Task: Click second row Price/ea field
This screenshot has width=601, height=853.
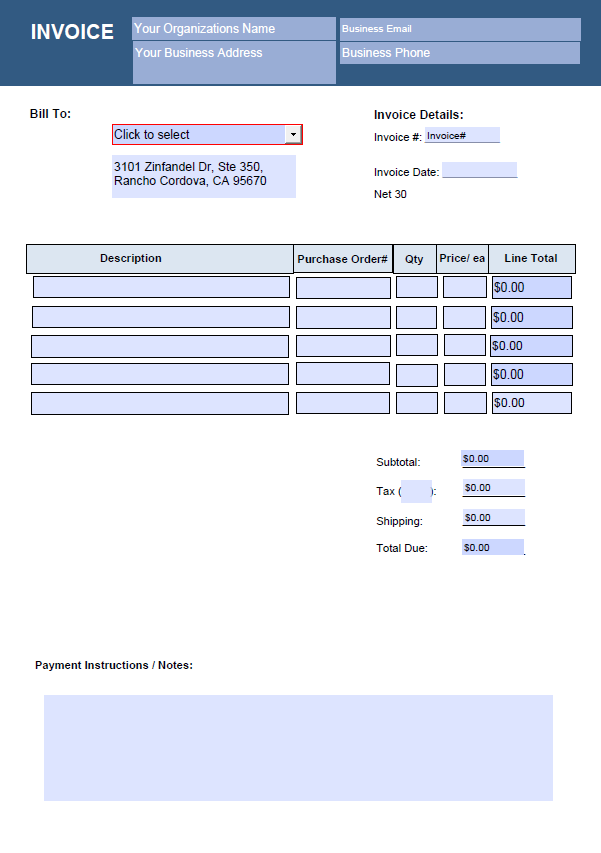Action: (464, 317)
